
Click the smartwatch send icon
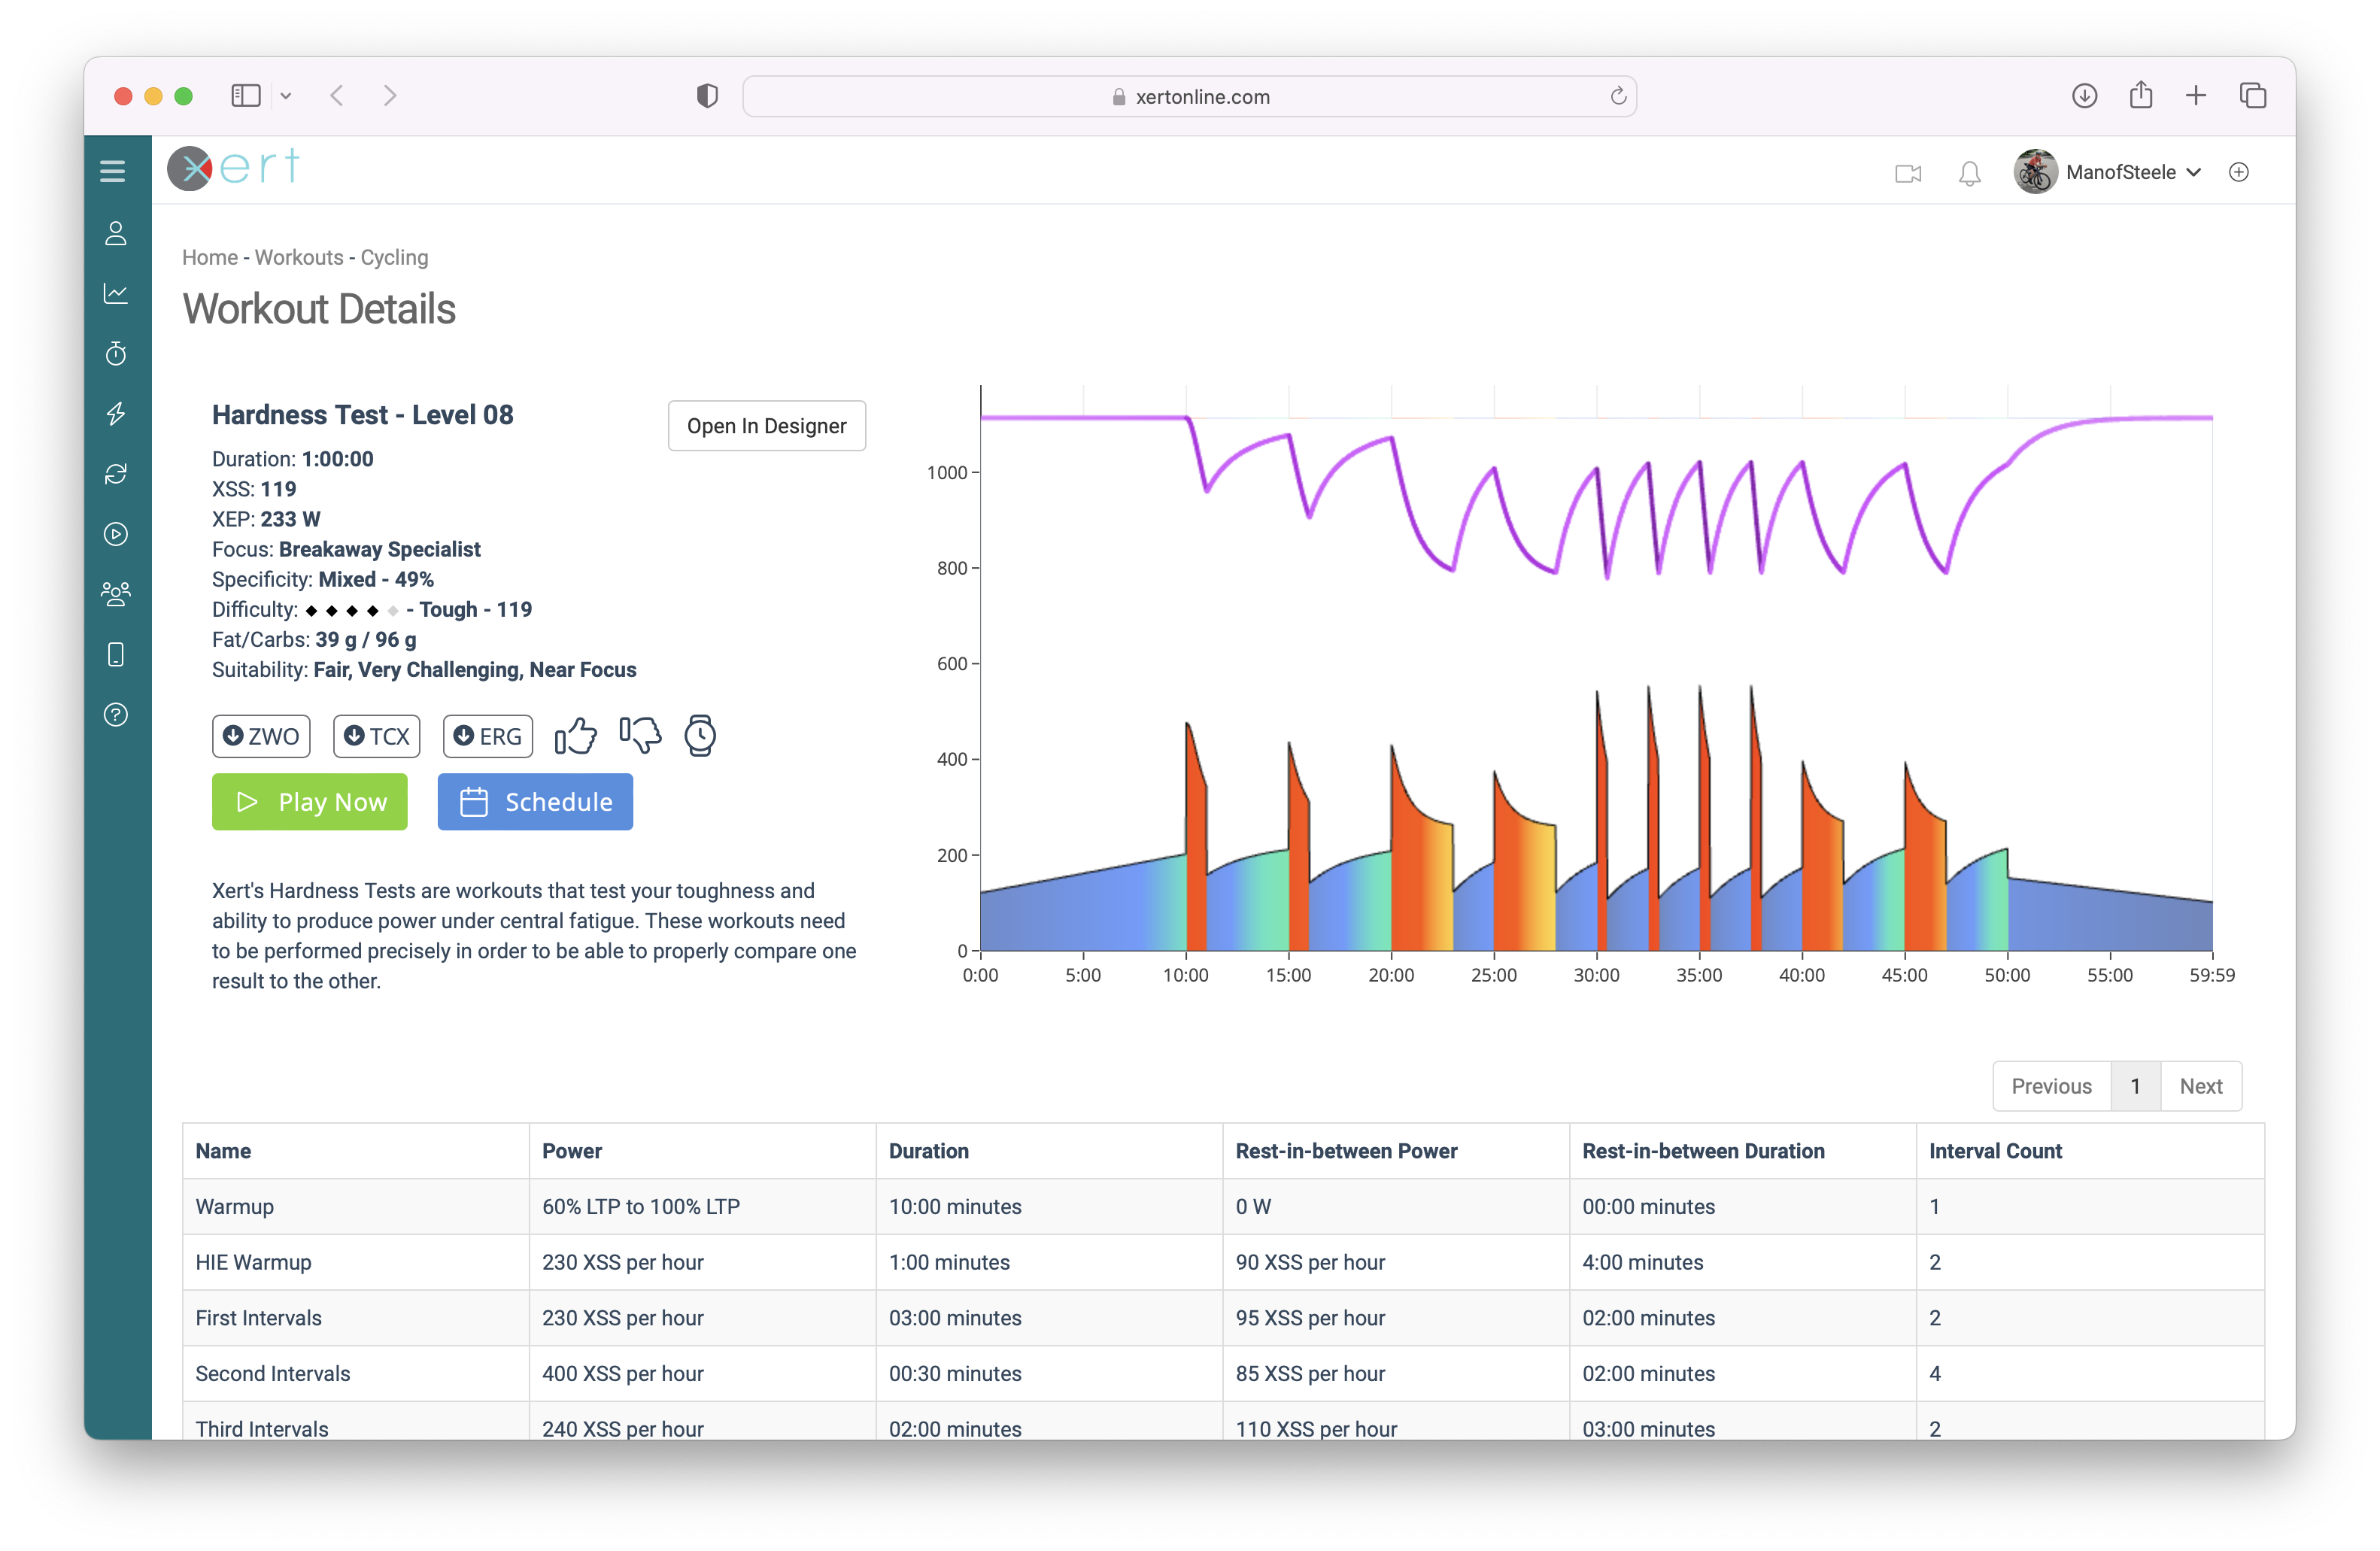click(700, 736)
